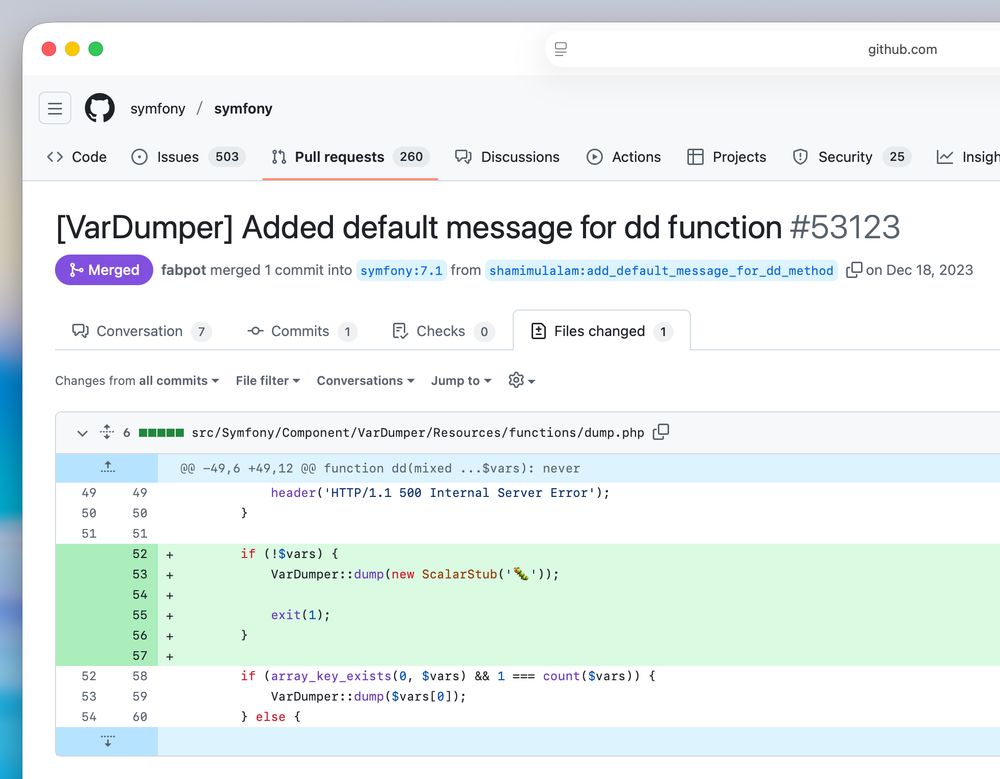Image resolution: width=1000 pixels, height=779 pixels.
Task: Open Jump to dropdown
Action: pos(461,380)
